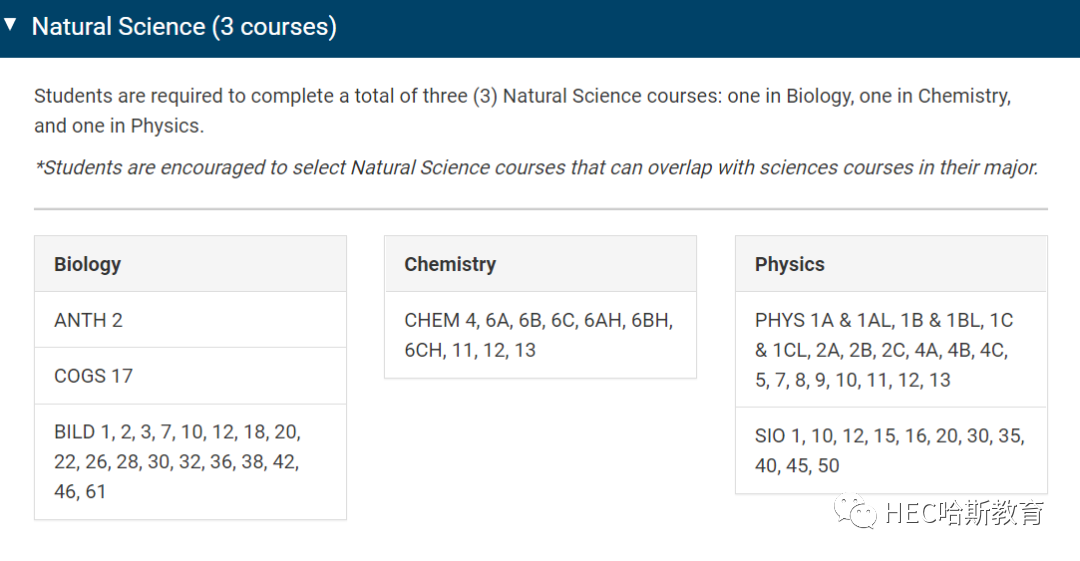
Task: Select the Biology column header
Action: 190,264
